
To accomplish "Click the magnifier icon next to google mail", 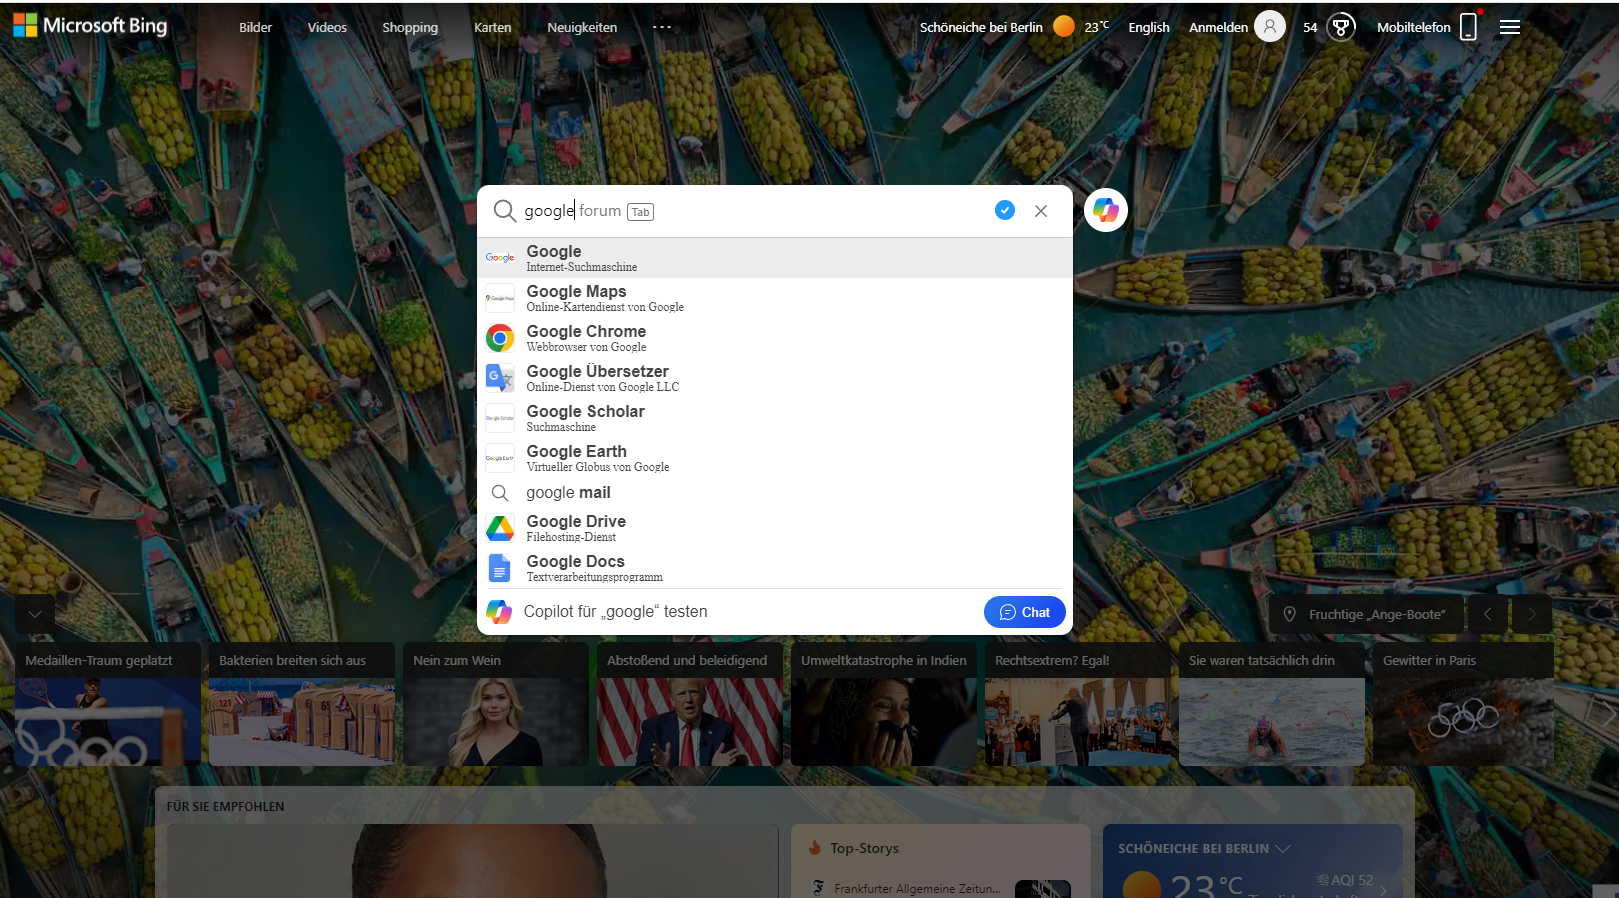I will pyautogui.click(x=500, y=493).
